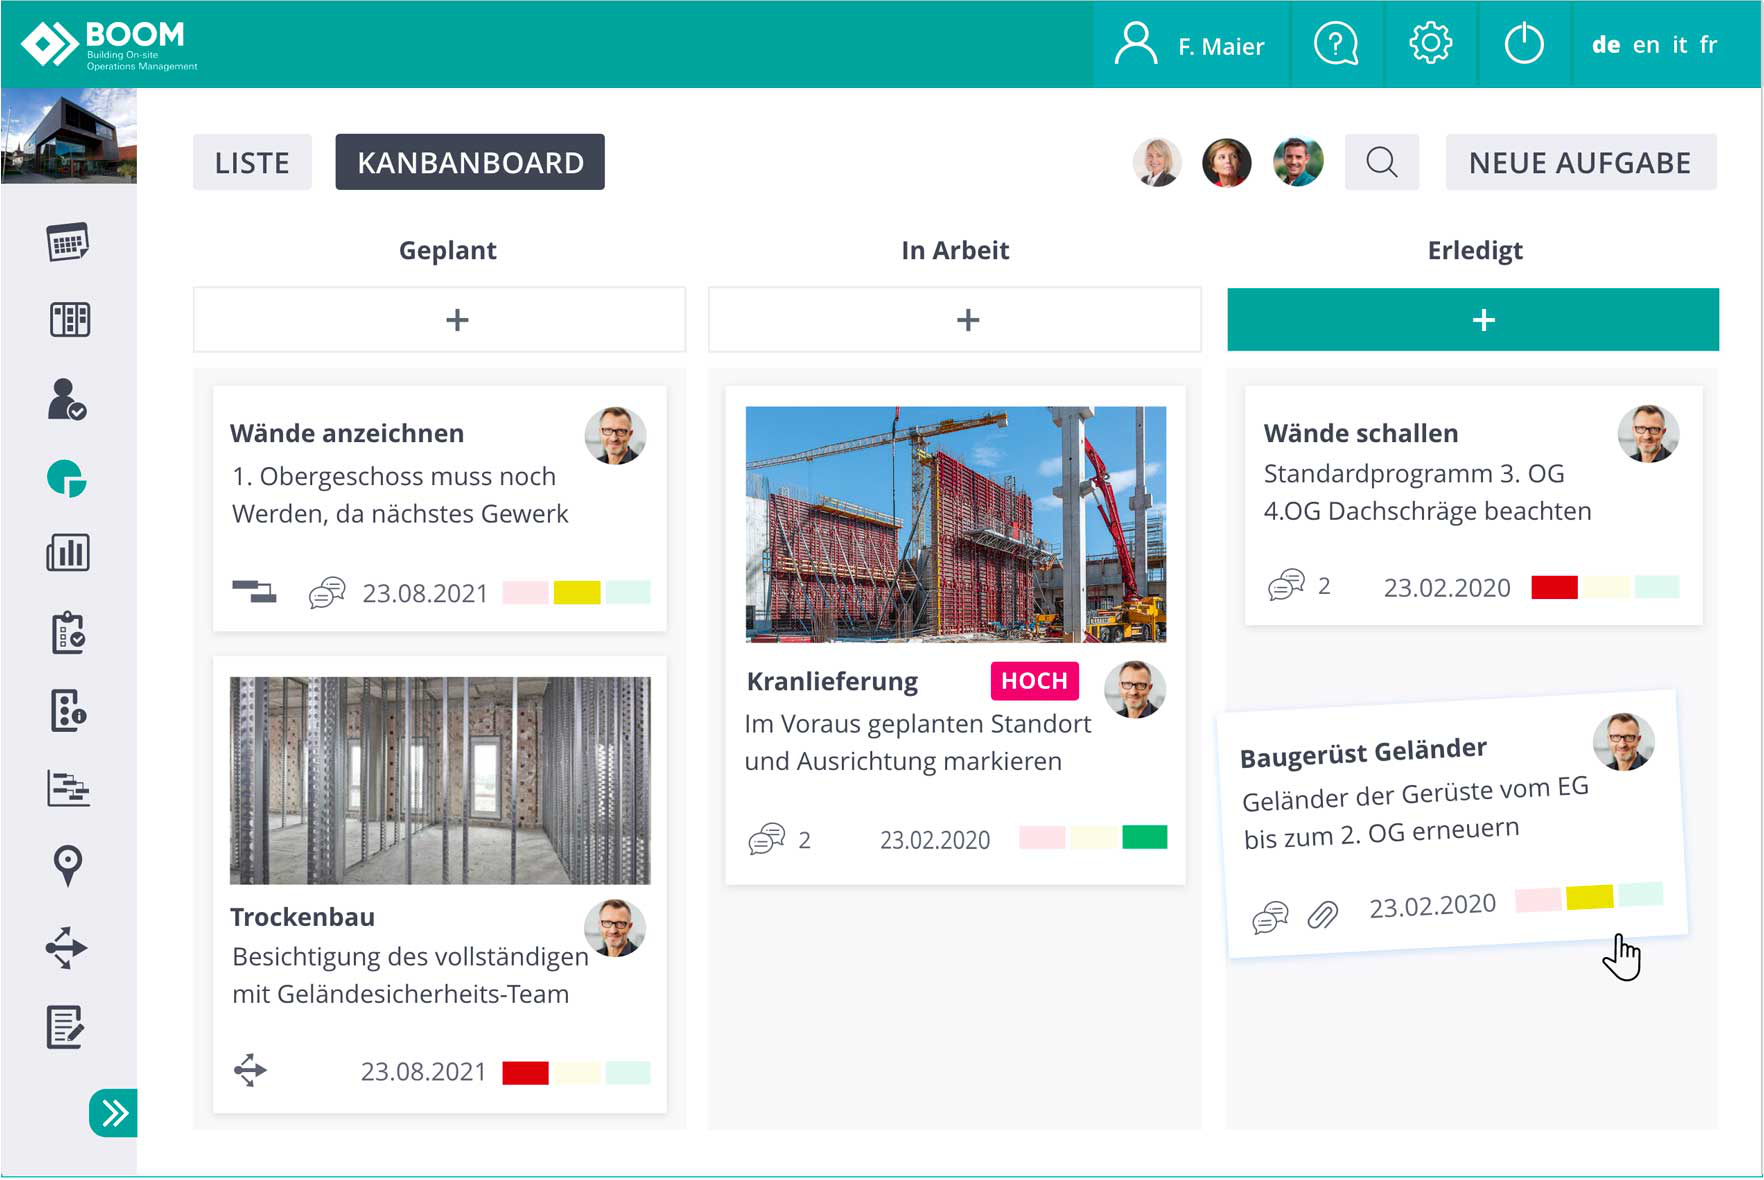Click the yellow priority swatch on Wände anzeichnen
1764x1180 pixels.
click(x=577, y=592)
